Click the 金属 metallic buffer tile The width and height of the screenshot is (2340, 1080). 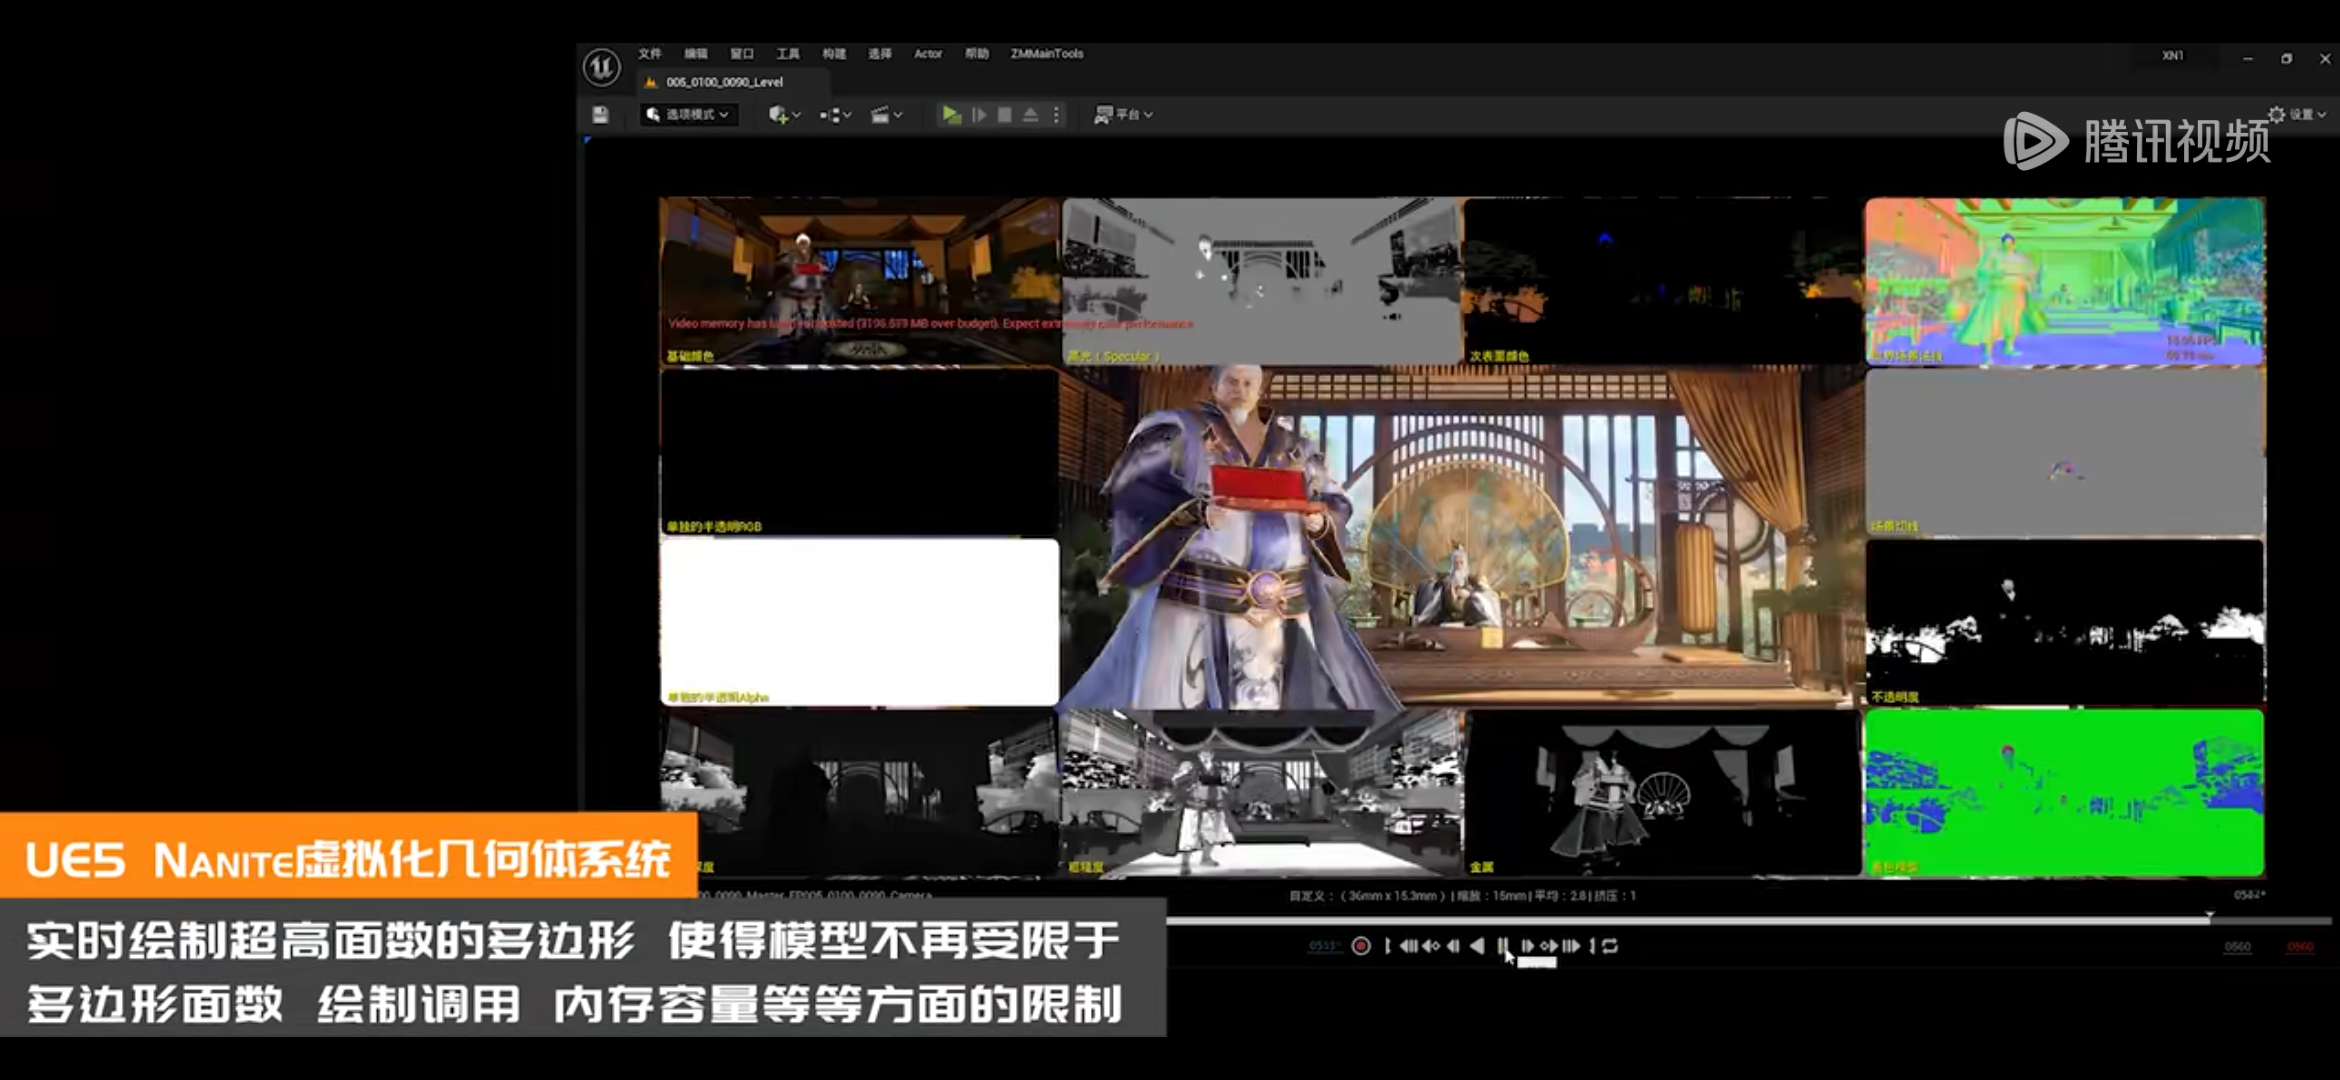pos(1663,793)
